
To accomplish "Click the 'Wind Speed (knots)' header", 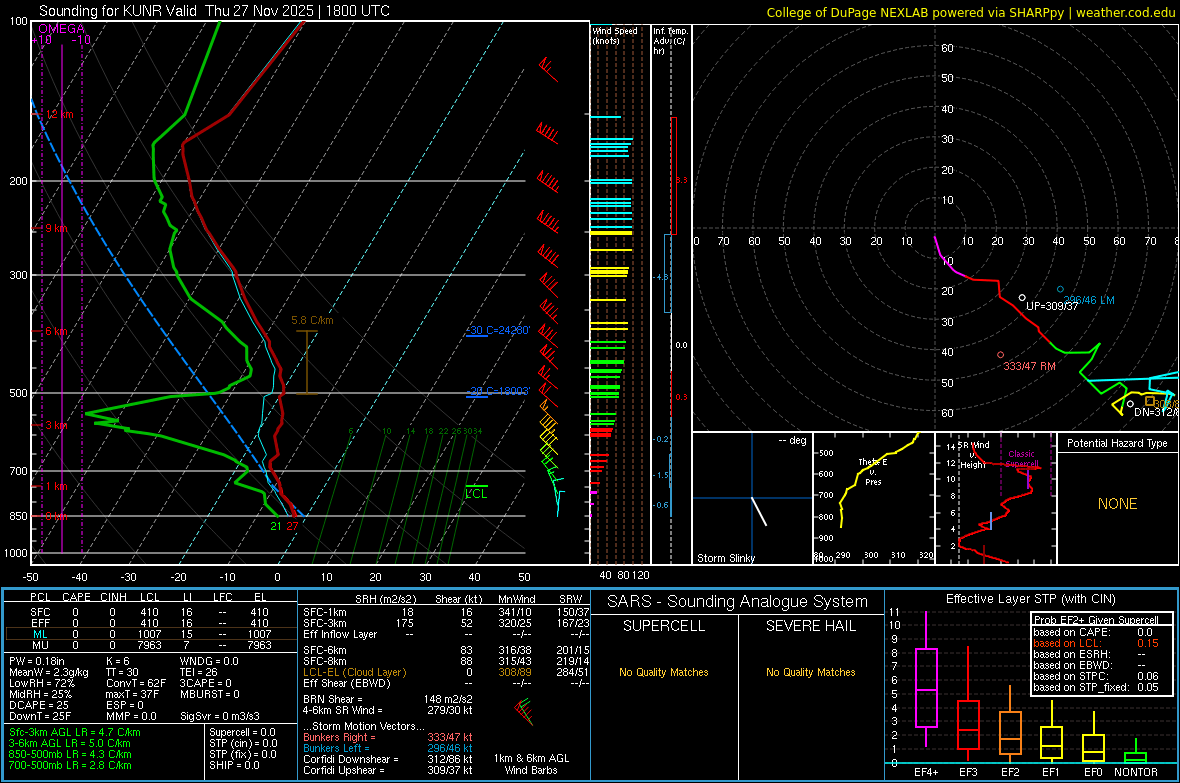I will click(x=614, y=35).
